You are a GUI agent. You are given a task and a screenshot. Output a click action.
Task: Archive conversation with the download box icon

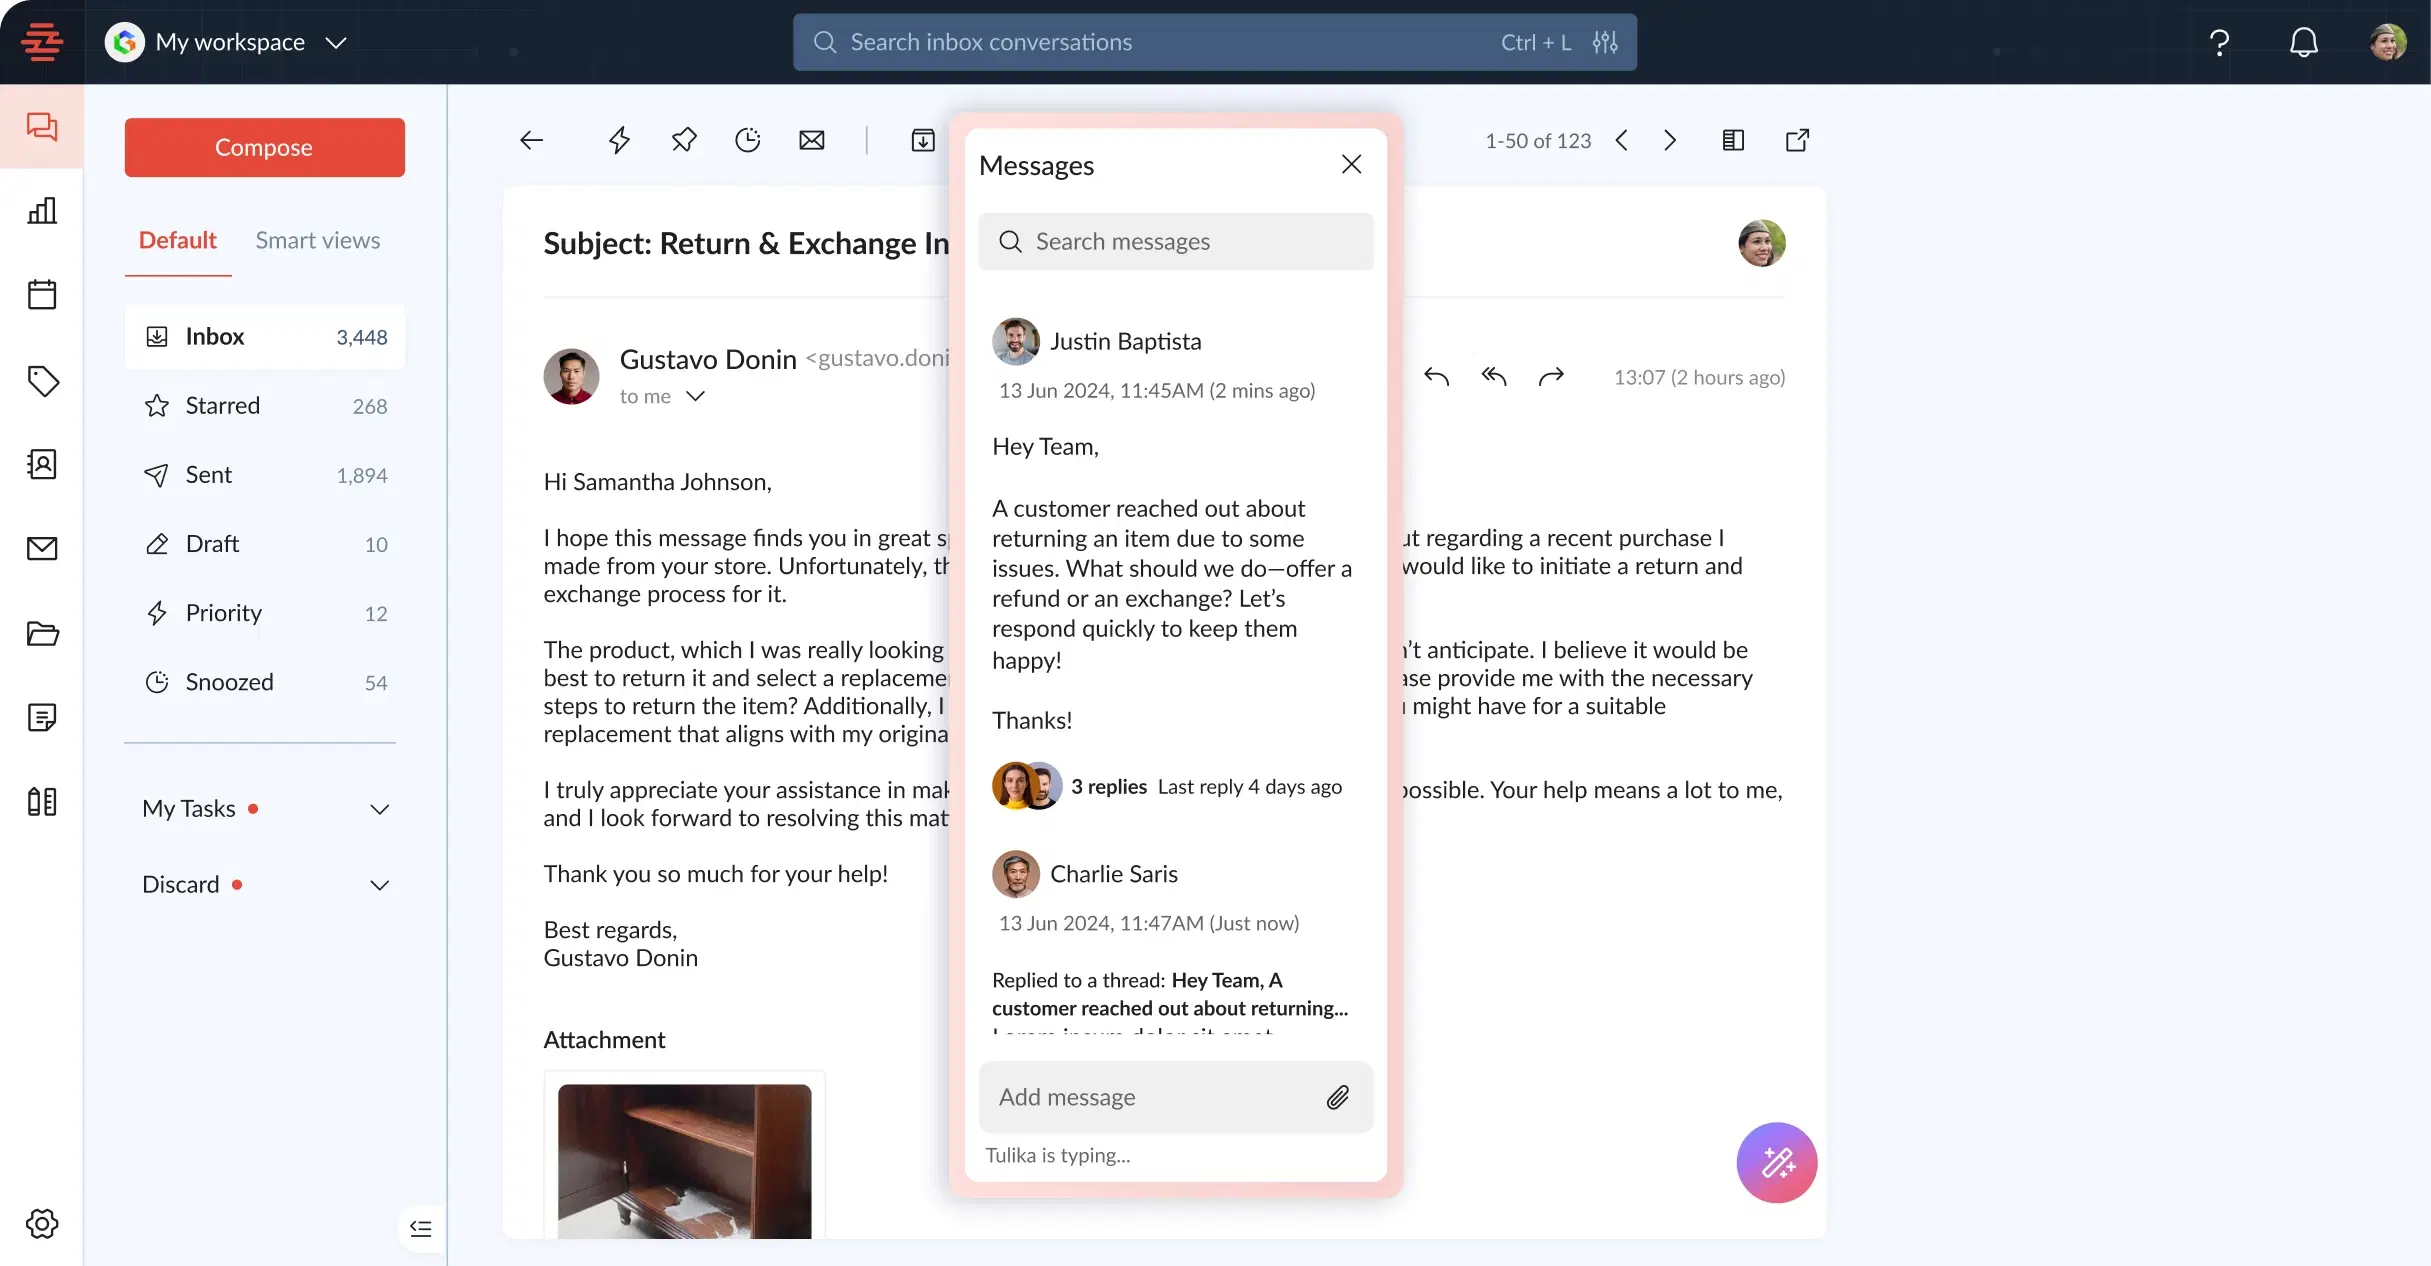(x=923, y=140)
